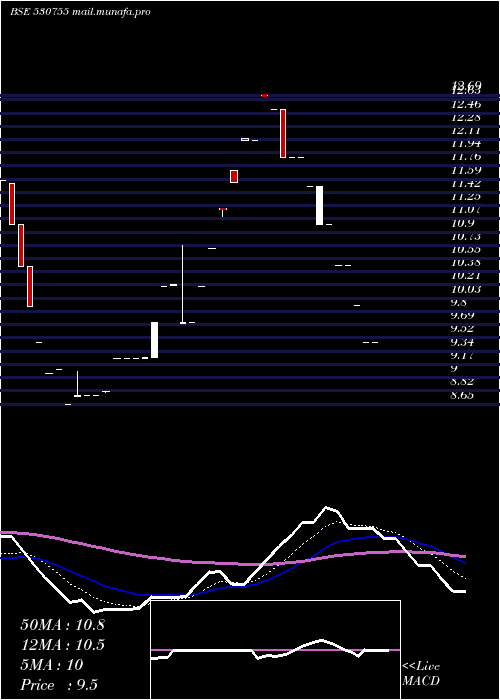500x700 pixels.
Task: Click the <<Live MACD label
Action: tap(421, 673)
